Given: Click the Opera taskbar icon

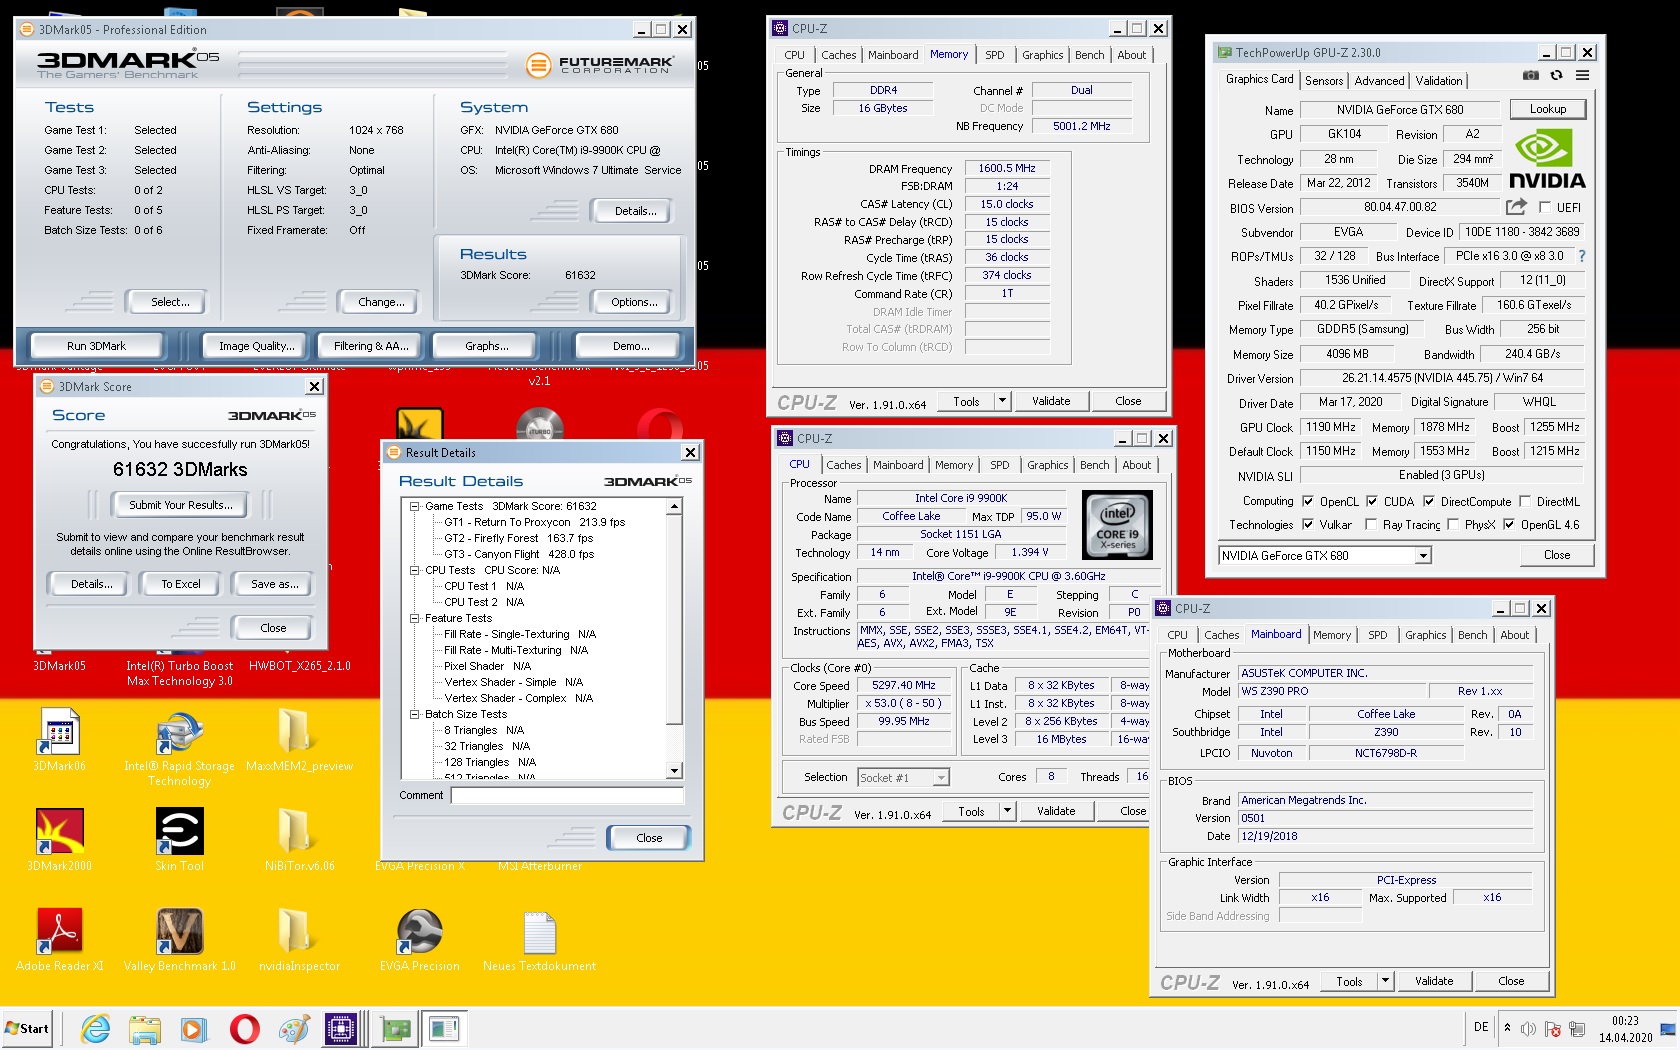Looking at the screenshot, I should [x=244, y=1028].
